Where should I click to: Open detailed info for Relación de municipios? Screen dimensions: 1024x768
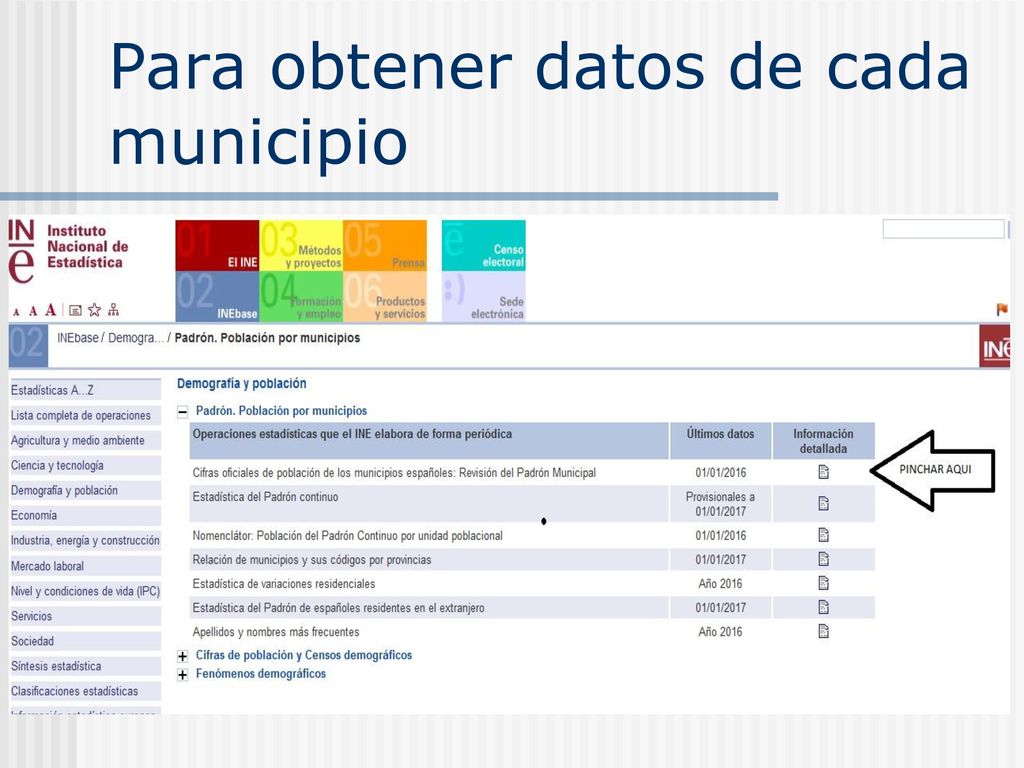tap(824, 559)
